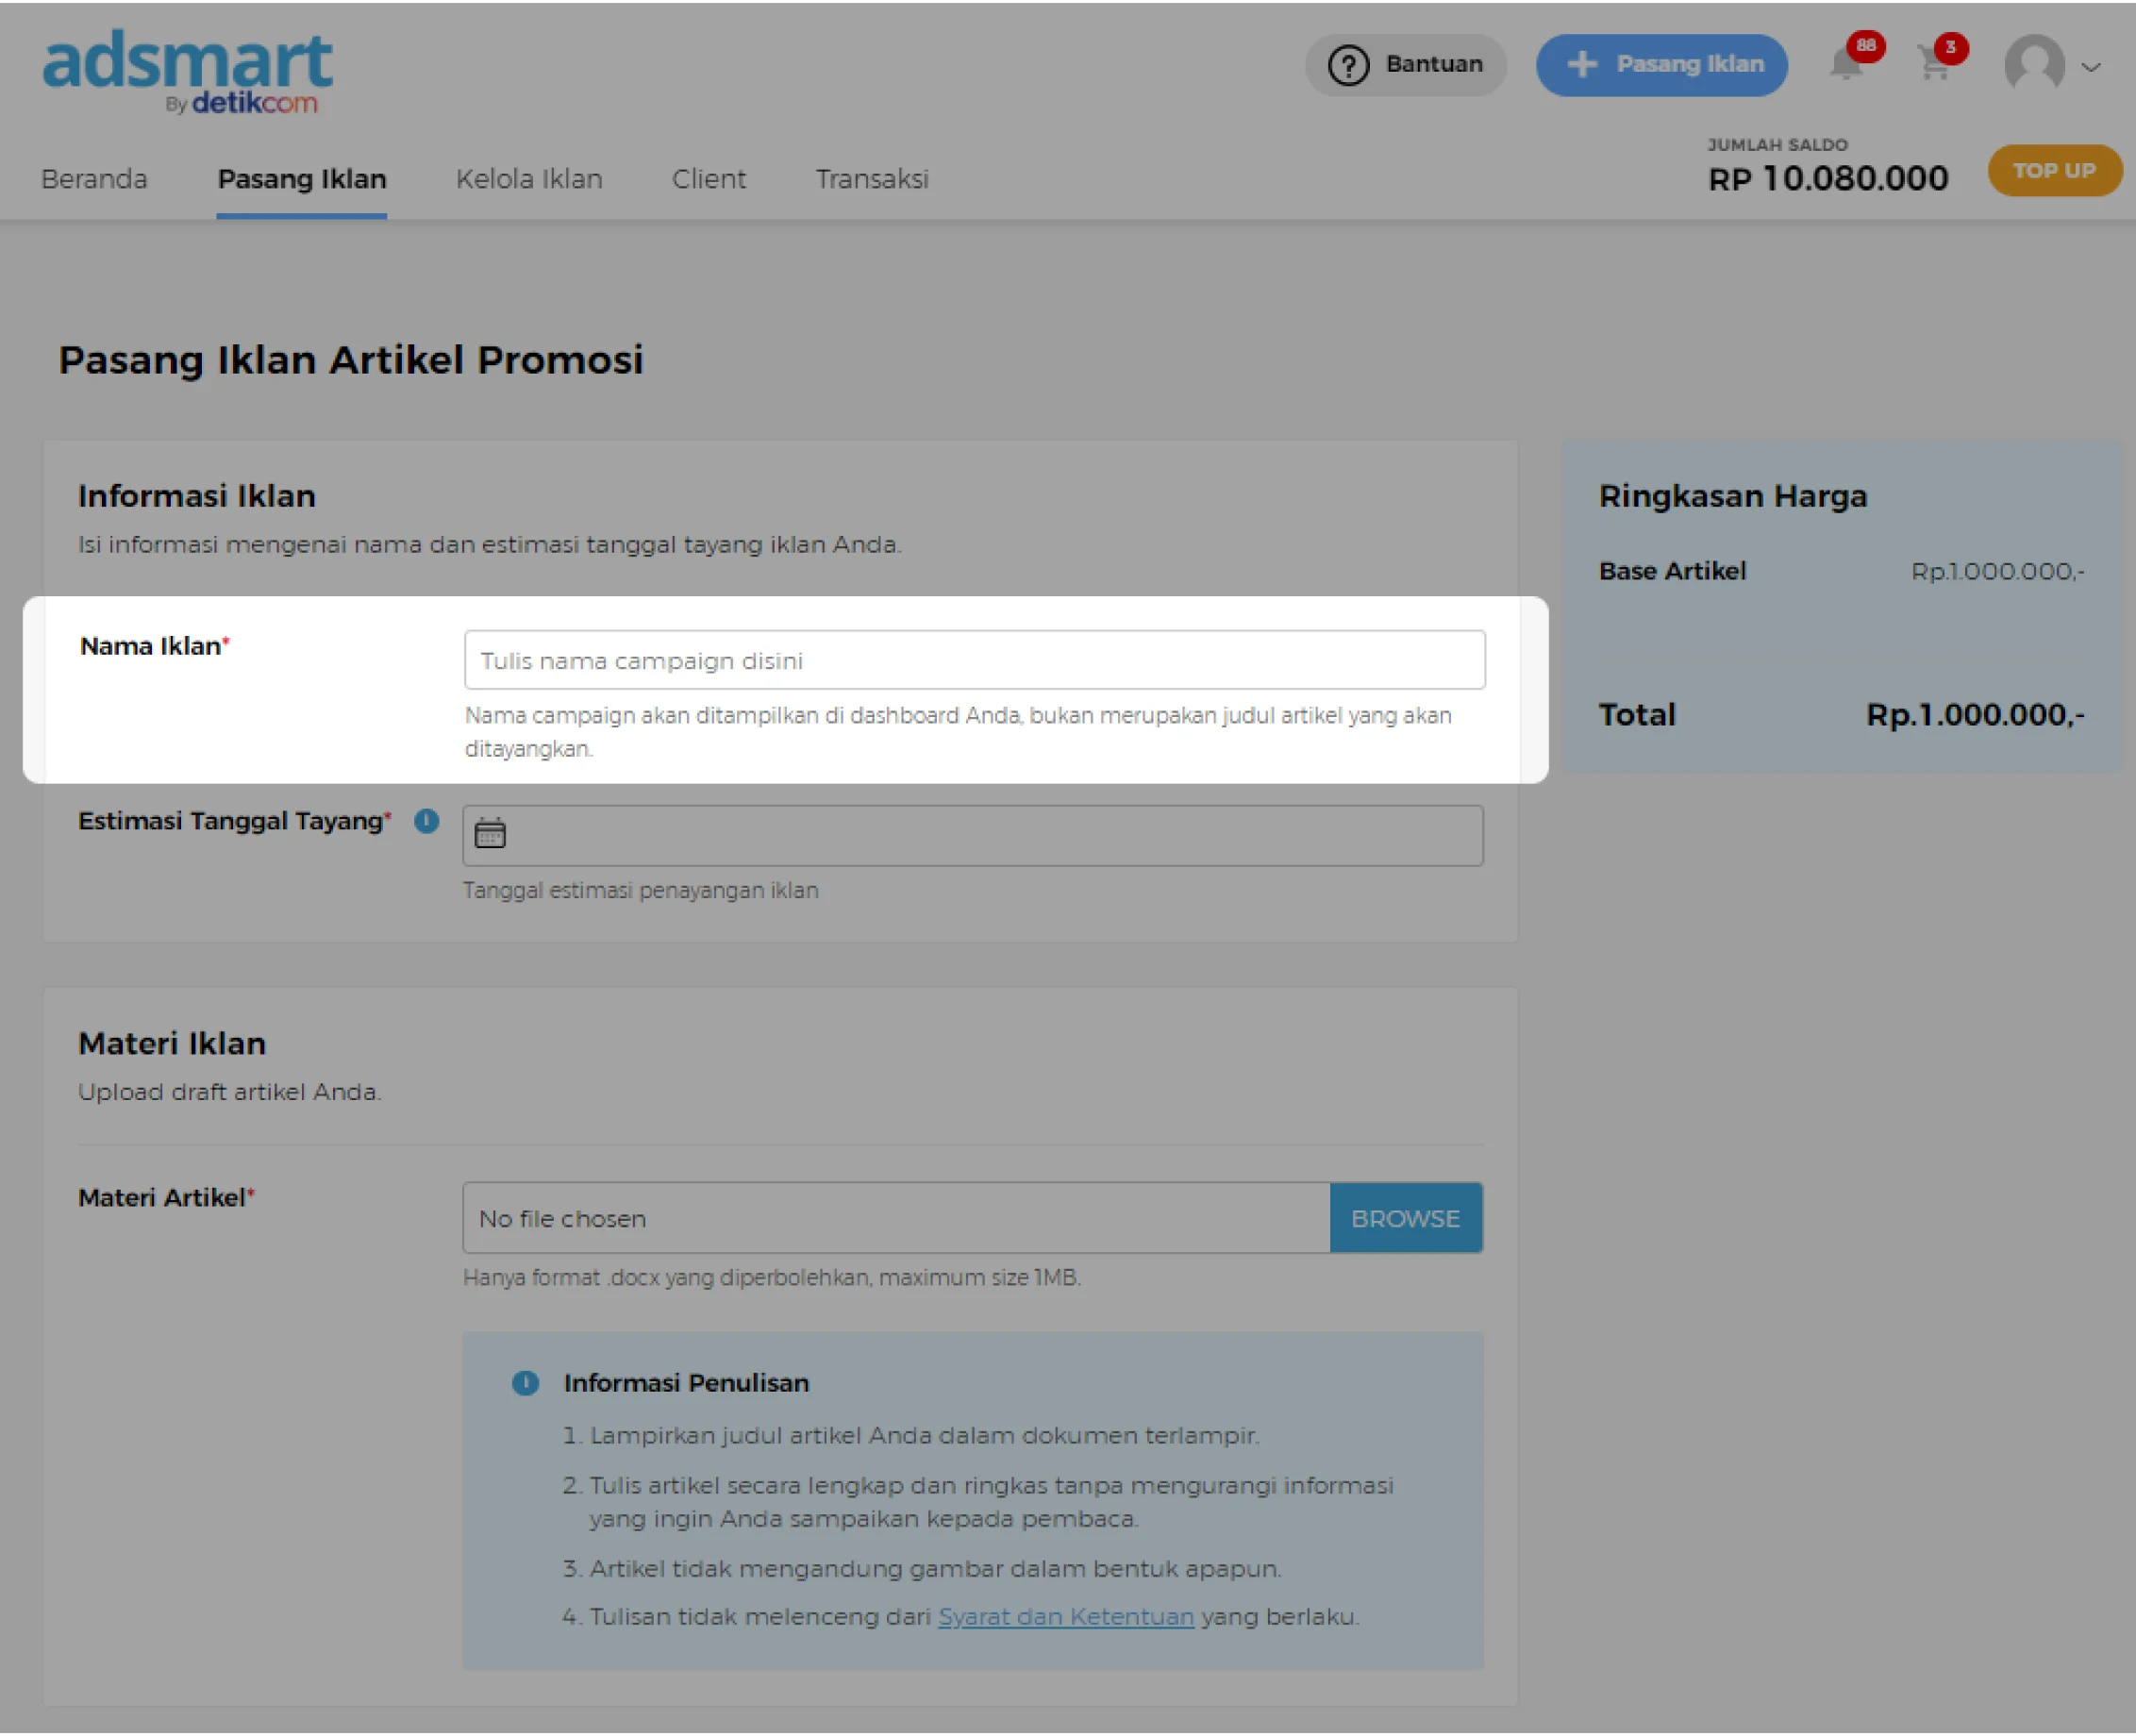
Task: Click the BROWSE file button
Action: 1405,1218
